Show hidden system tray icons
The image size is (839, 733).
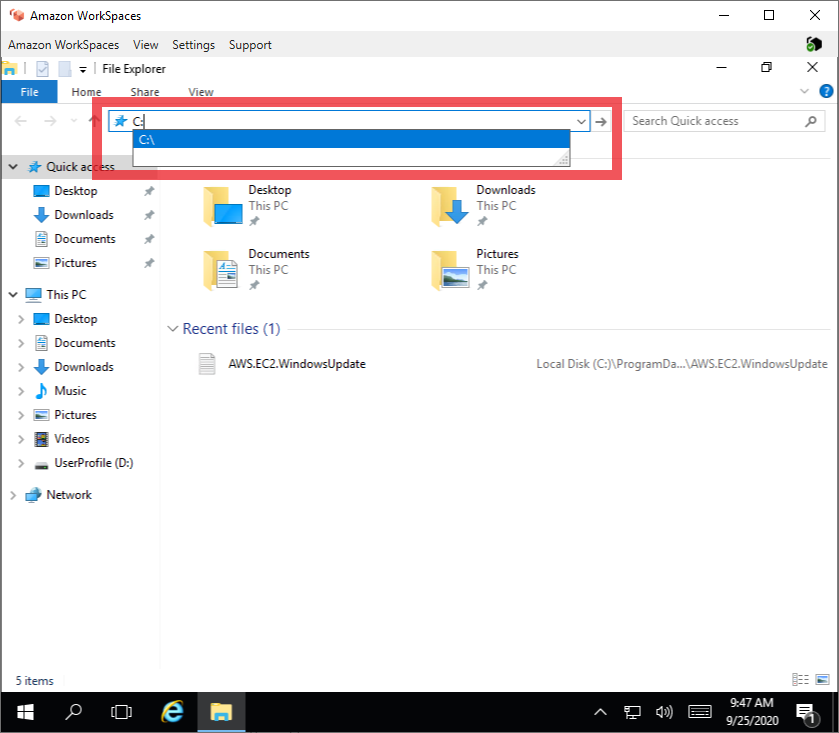point(600,712)
